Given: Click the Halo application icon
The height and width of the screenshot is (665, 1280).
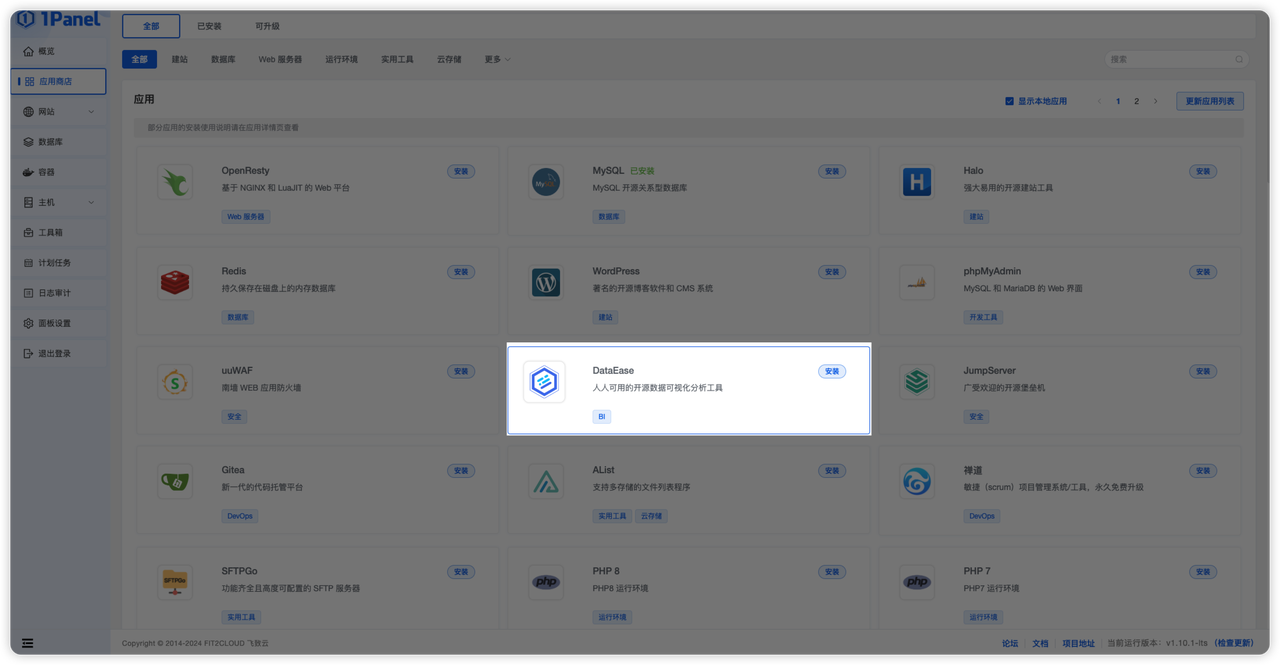Looking at the screenshot, I should click(916, 181).
